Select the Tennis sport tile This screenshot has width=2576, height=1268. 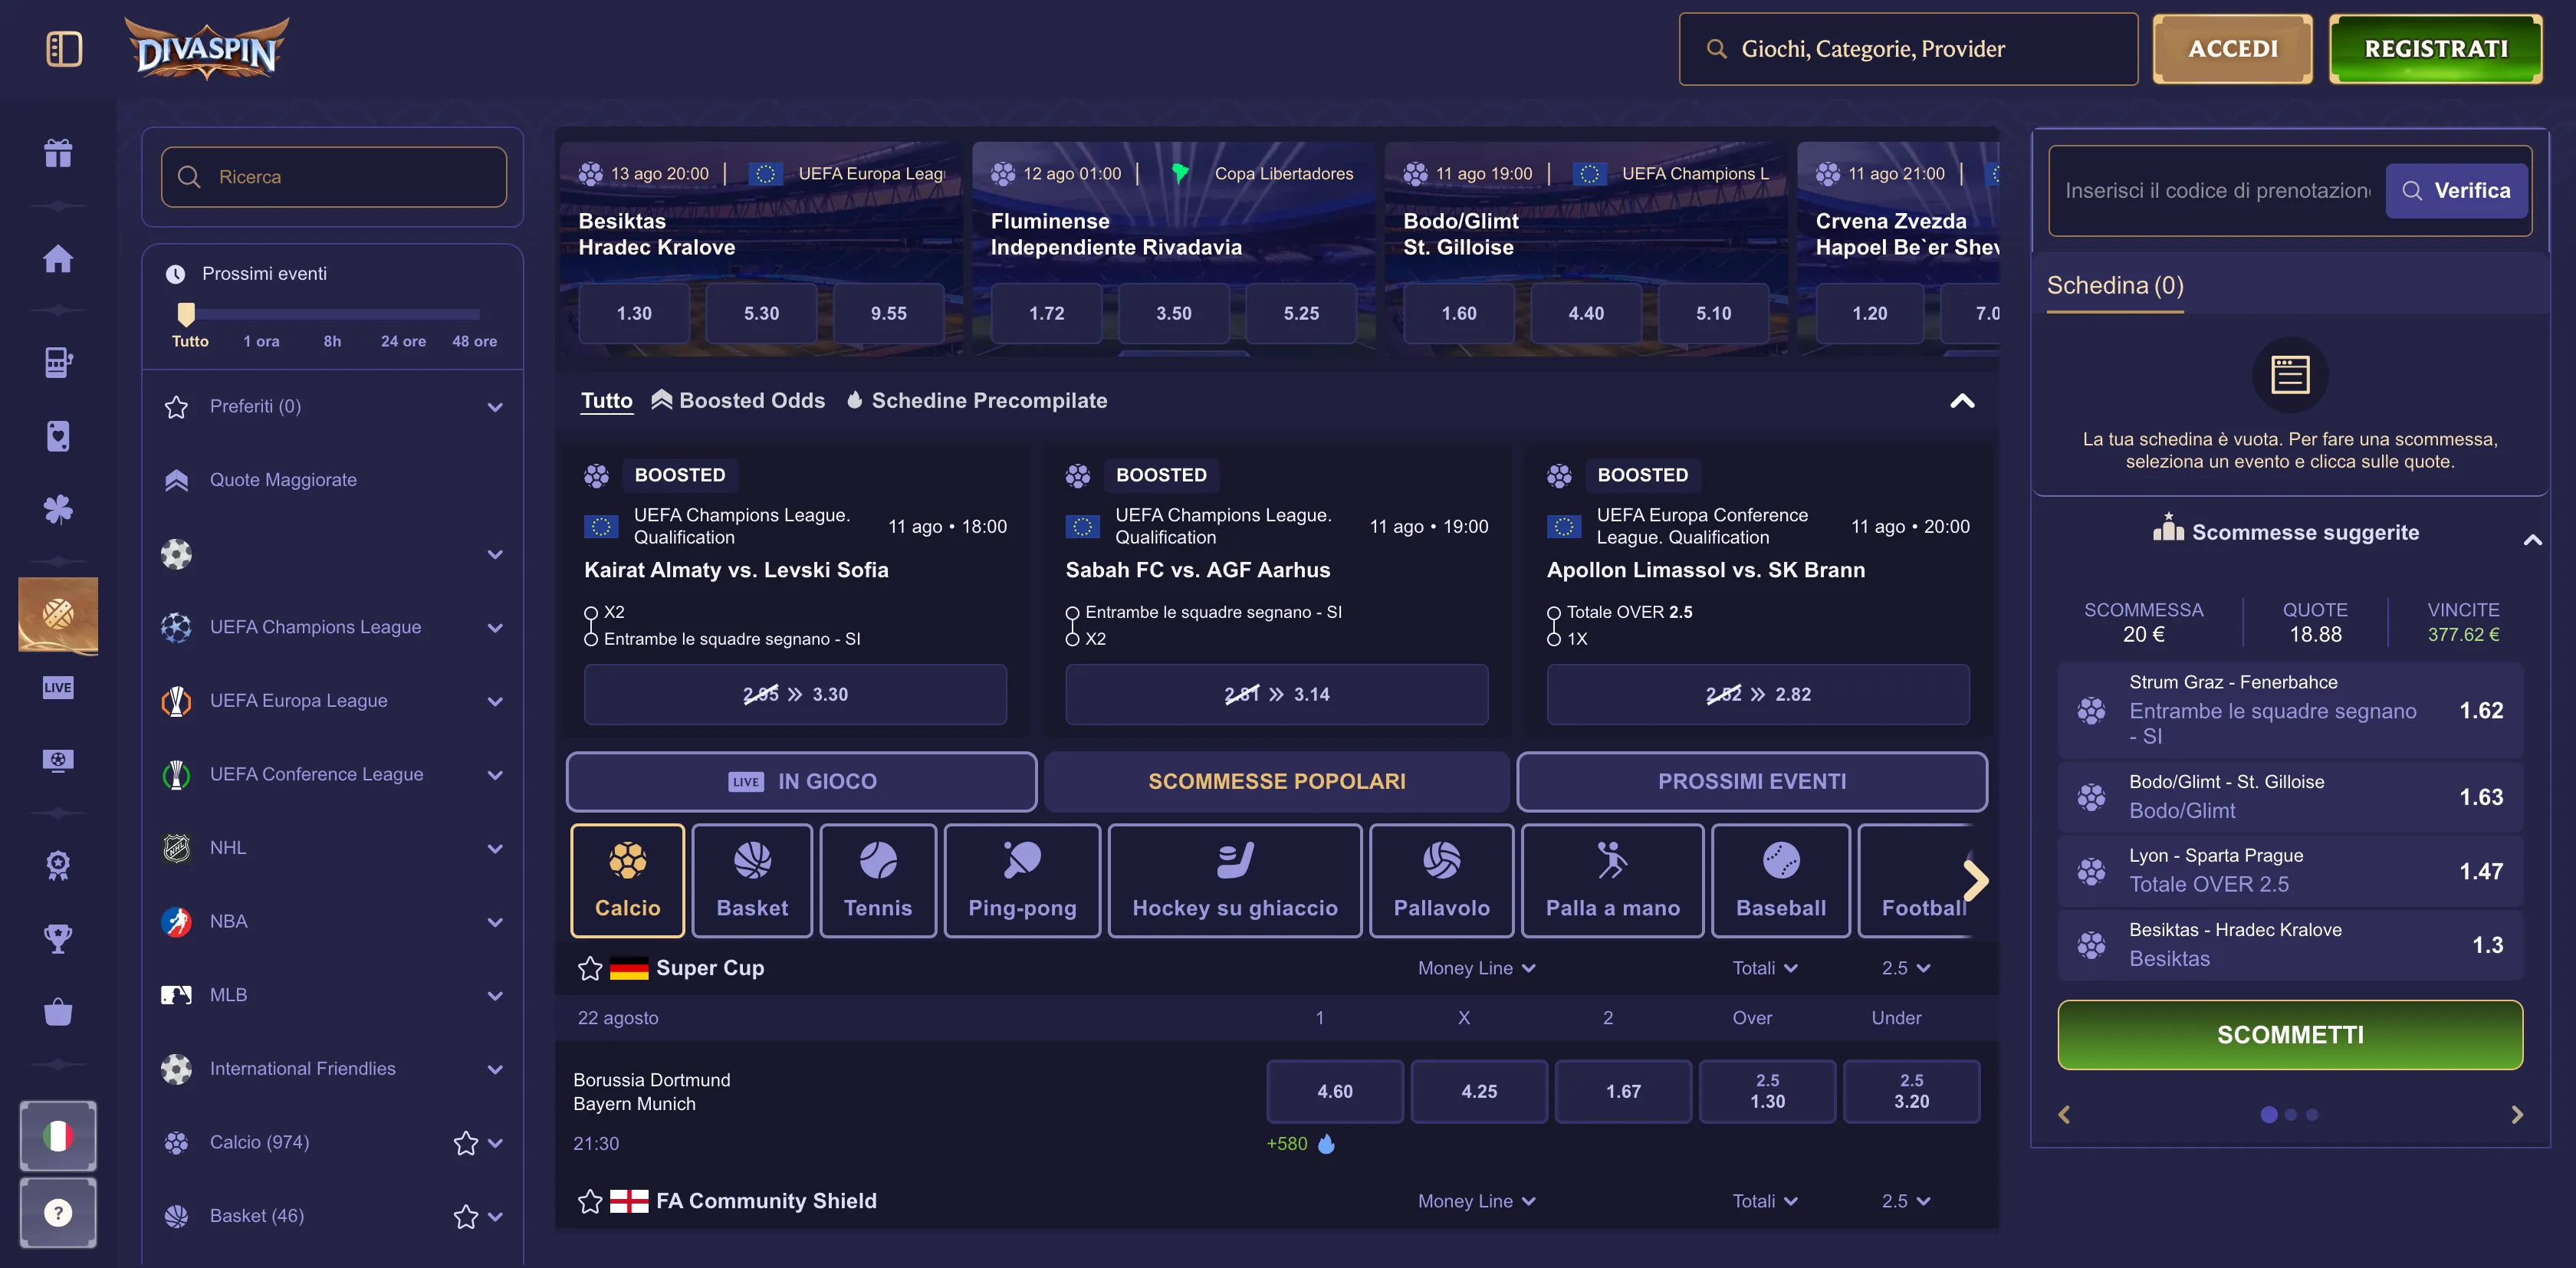(878, 881)
